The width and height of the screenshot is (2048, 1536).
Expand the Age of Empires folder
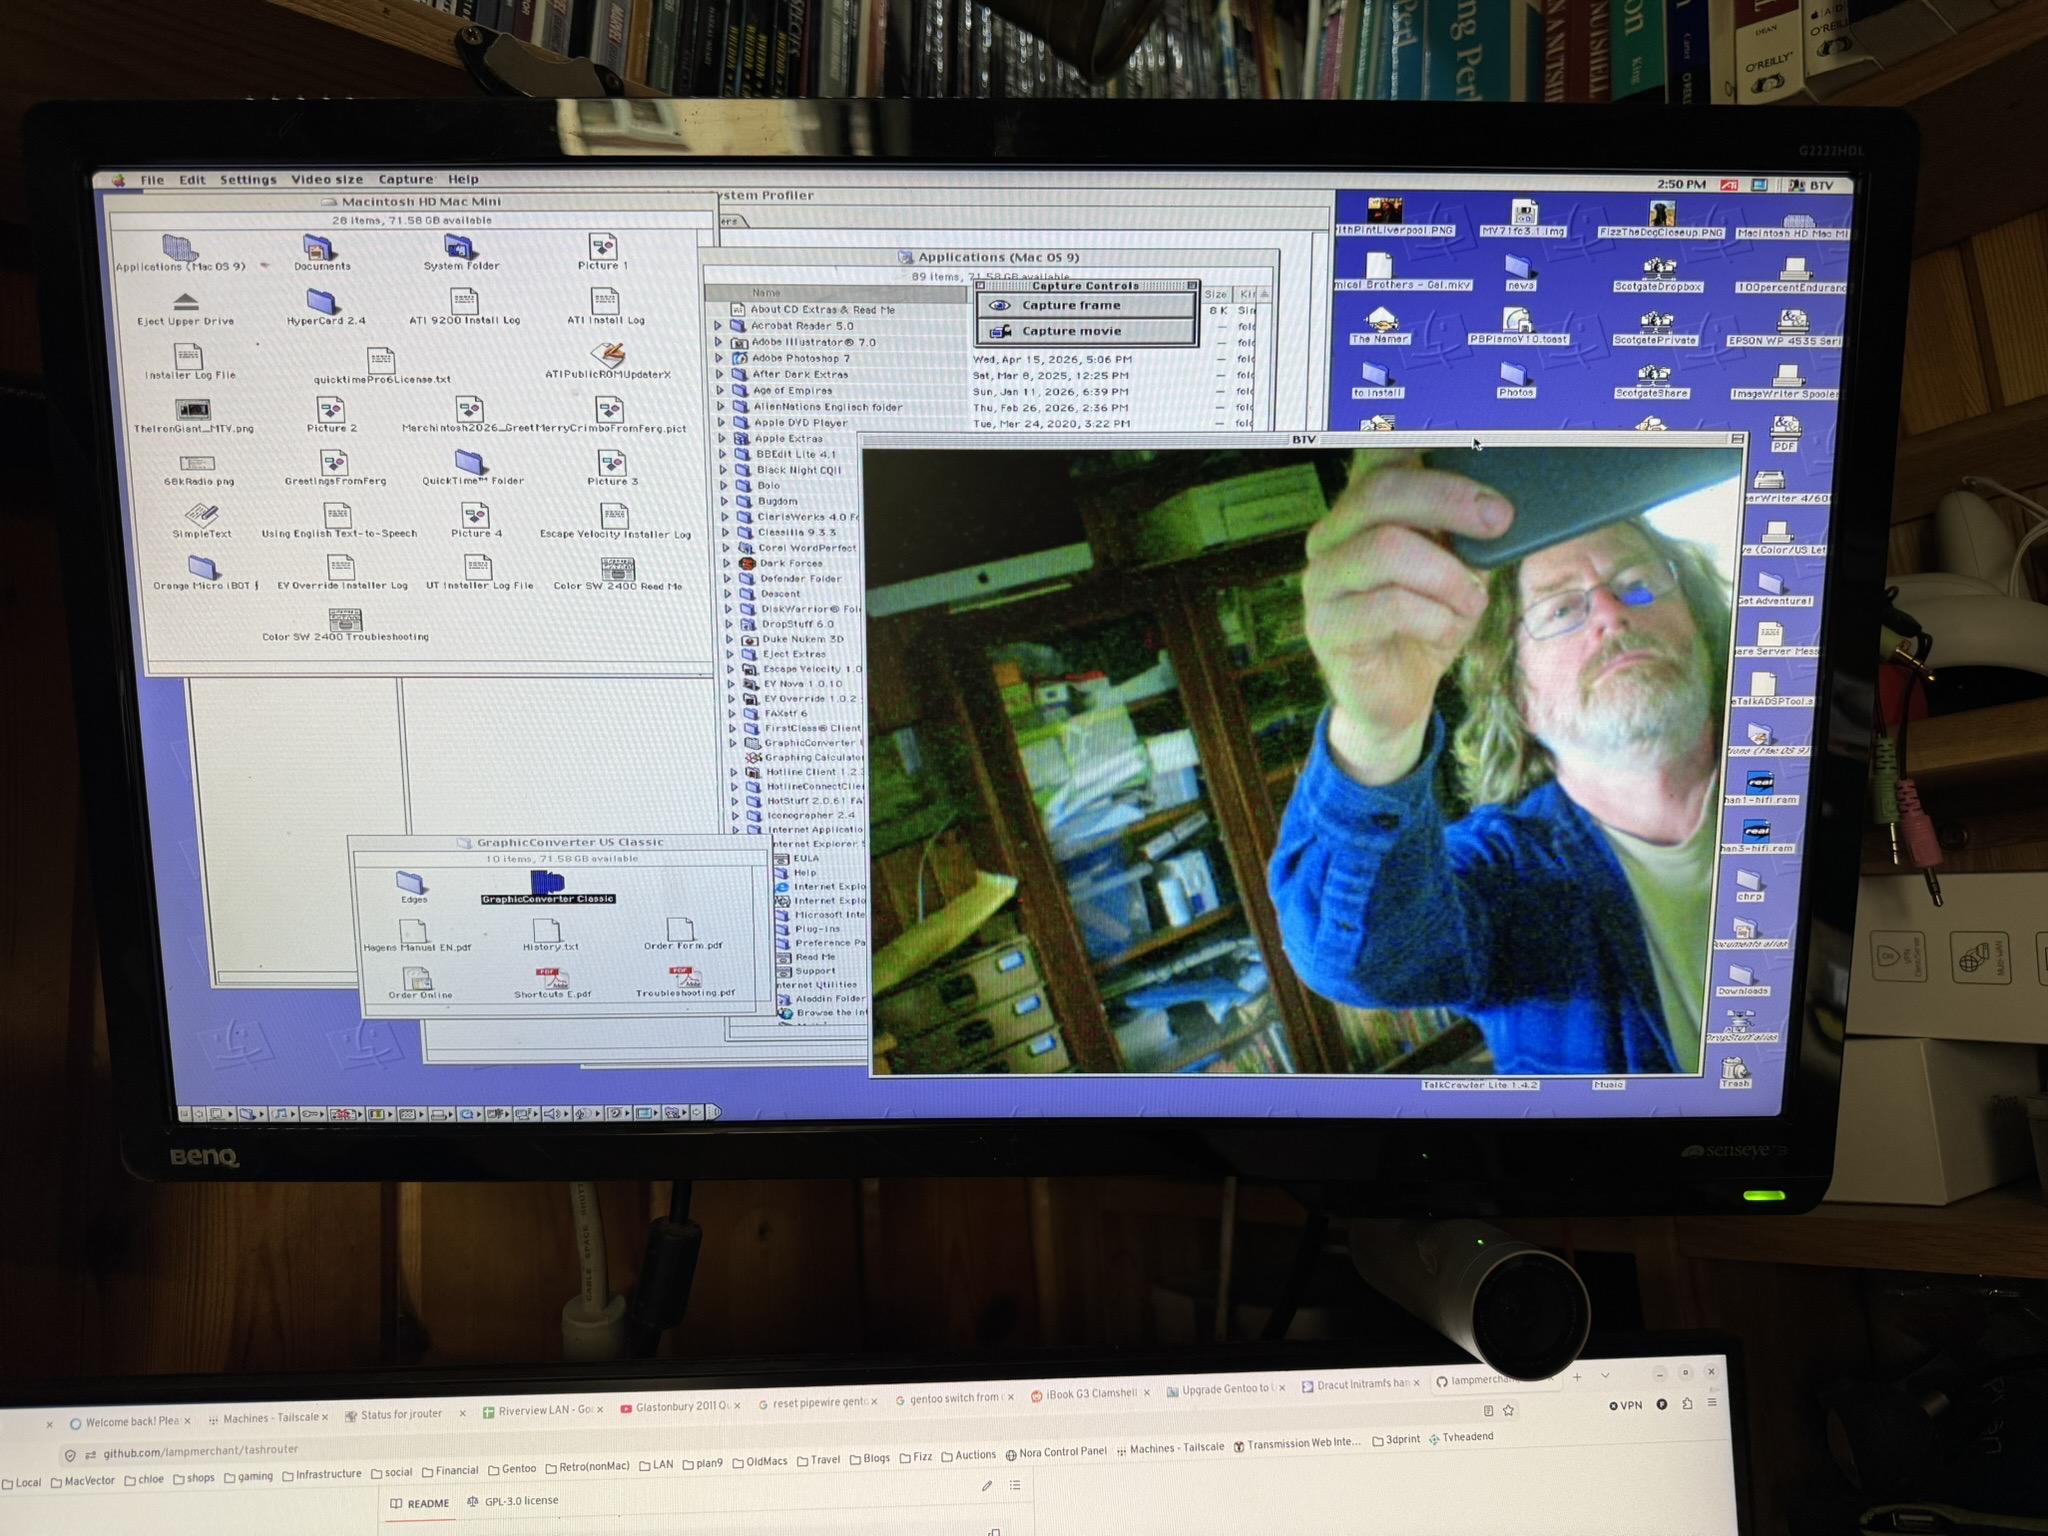pos(720,390)
